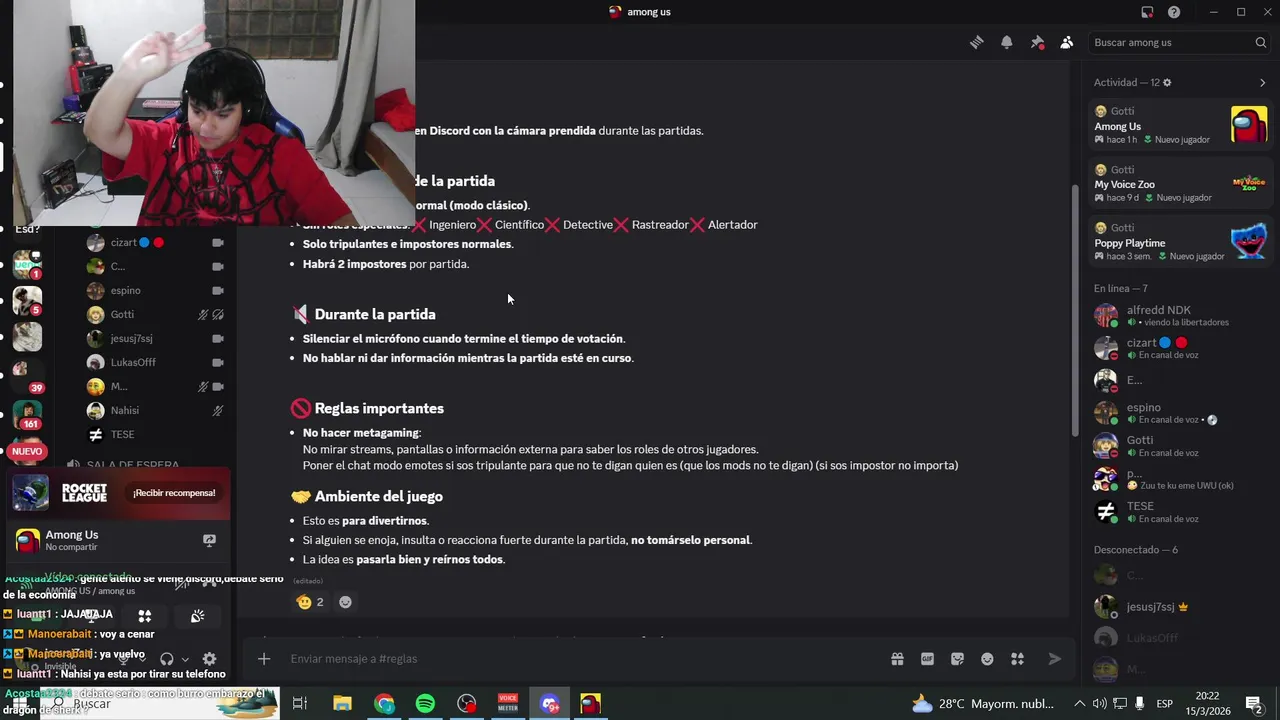Open the weather widget 28°C
This screenshot has height=720, width=1280.
pyautogui.click(x=983, y=704)
